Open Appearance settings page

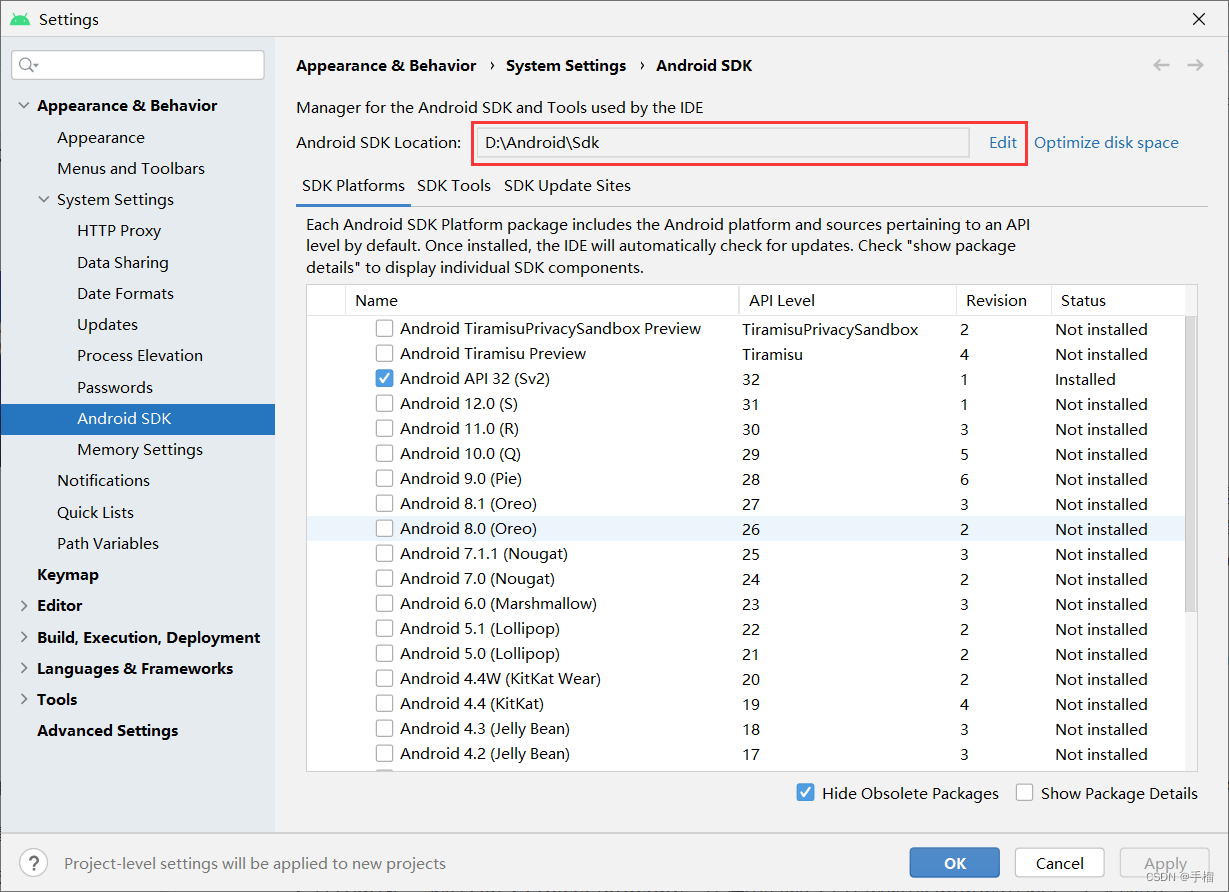tap(101, 138)
